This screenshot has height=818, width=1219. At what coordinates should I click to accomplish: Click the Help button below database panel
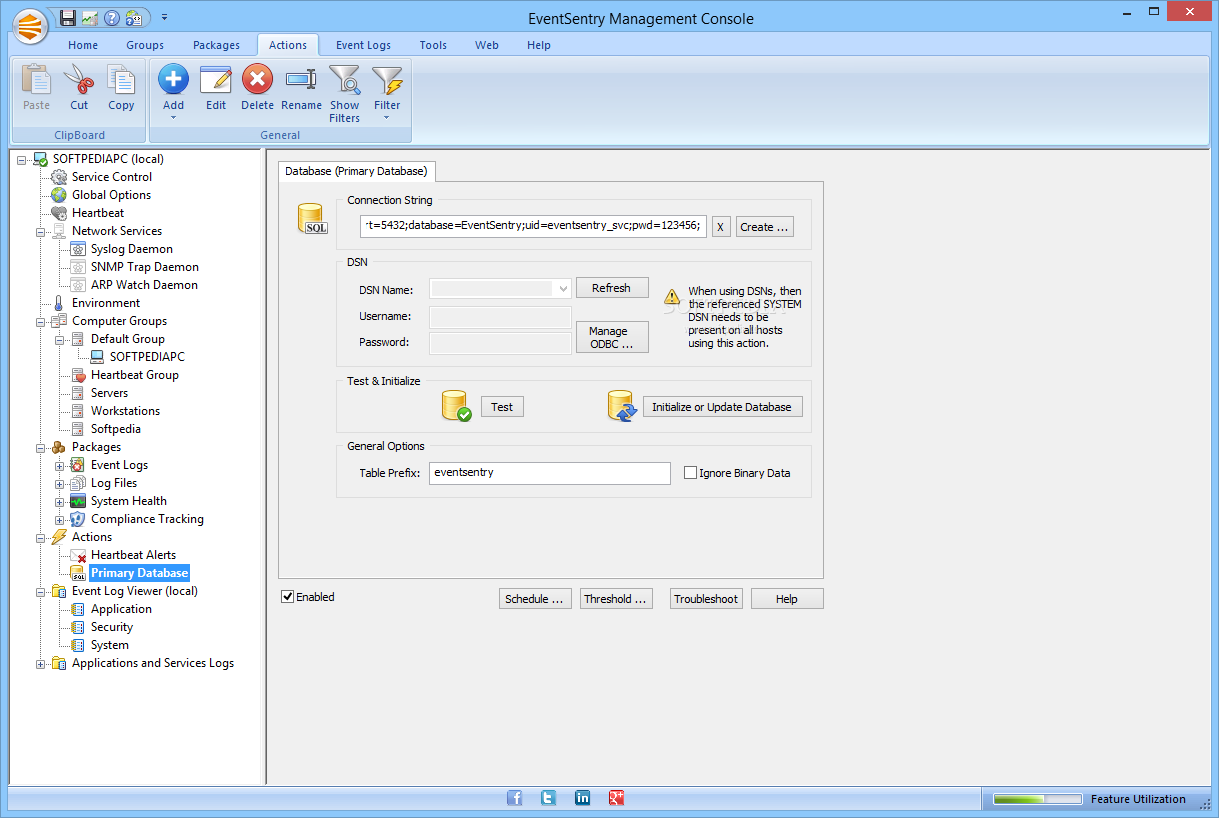click(x=787, y=599)
